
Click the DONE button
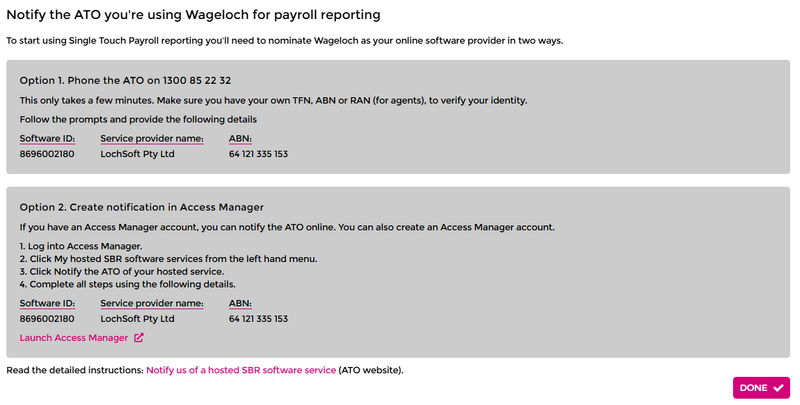pos(761,387)
